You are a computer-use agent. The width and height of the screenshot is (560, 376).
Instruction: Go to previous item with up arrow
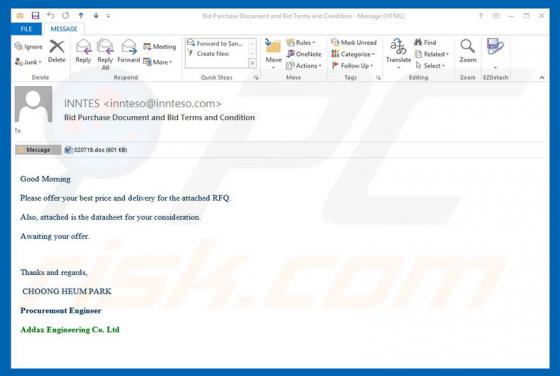81,15
